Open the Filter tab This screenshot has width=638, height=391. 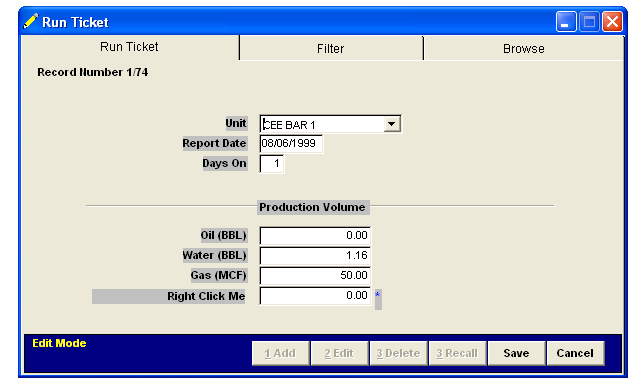point(331,48)
